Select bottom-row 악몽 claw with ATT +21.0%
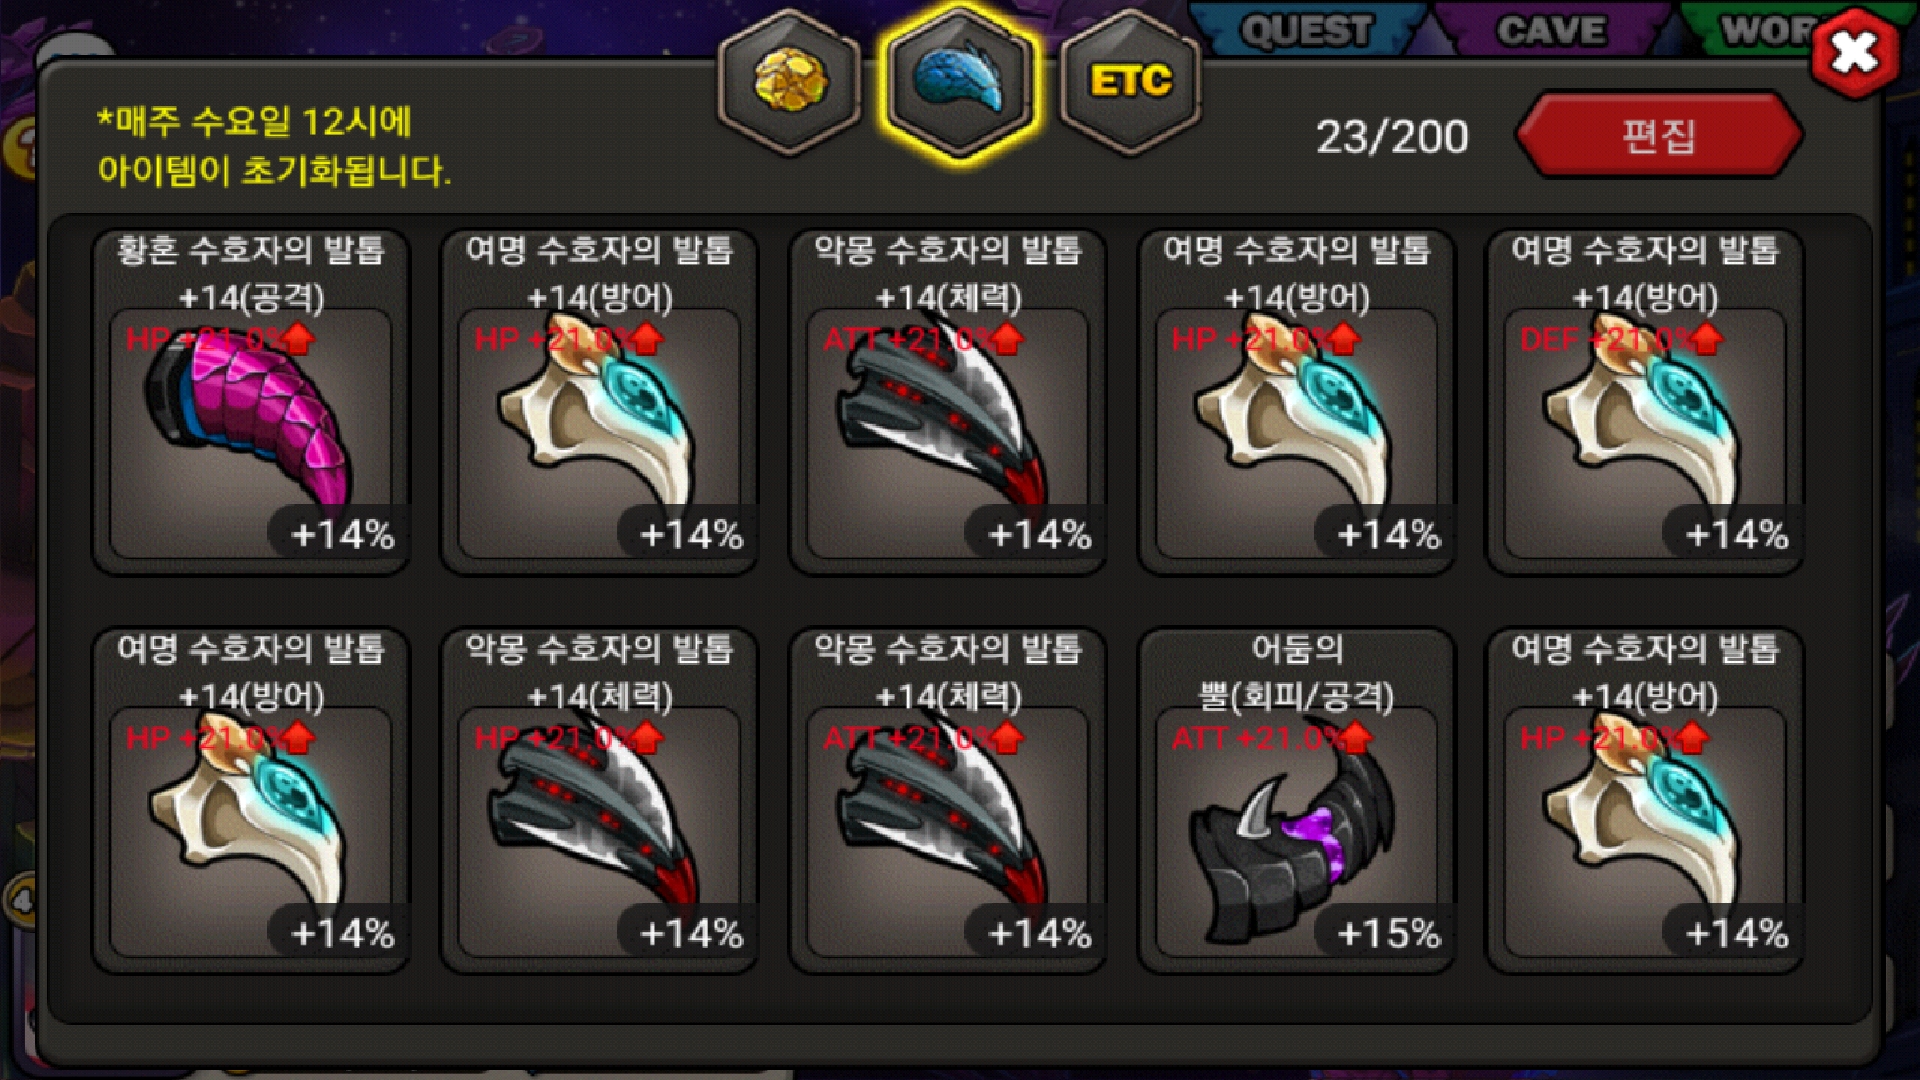 tap(948, 801)
